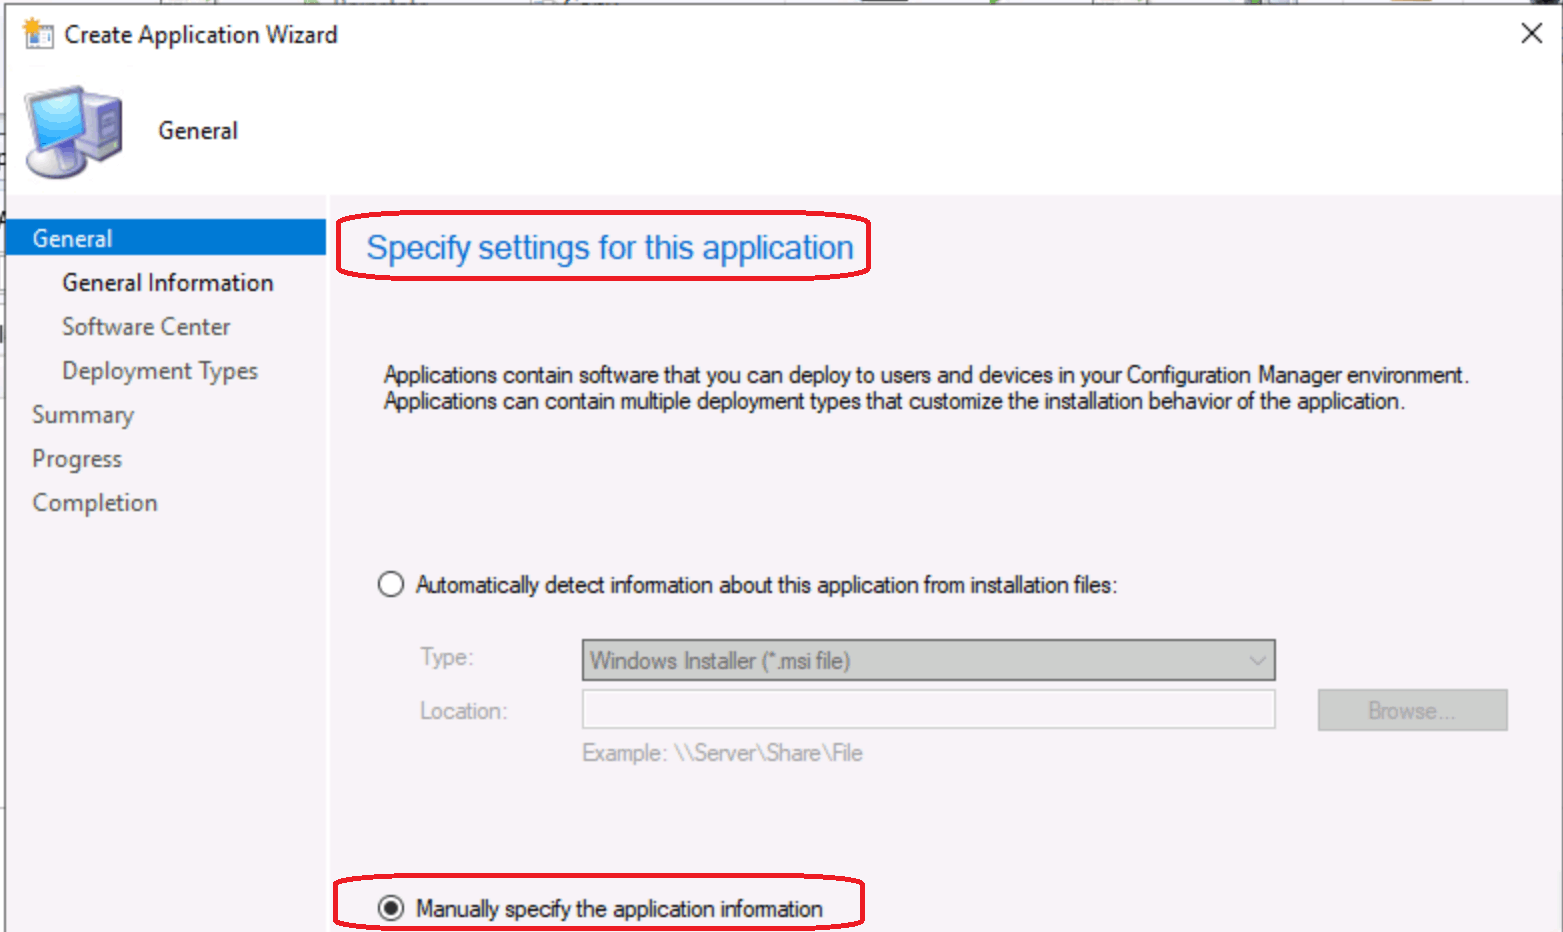1563x932 pixels.
Task: Click the Automatically detect information label text
Action: click(766, 584)
